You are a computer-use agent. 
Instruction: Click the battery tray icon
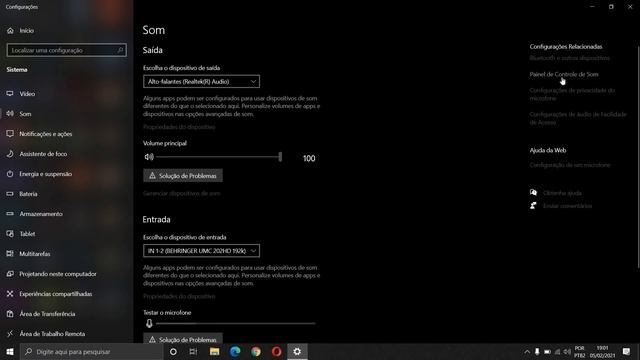[x=547, y=352]
